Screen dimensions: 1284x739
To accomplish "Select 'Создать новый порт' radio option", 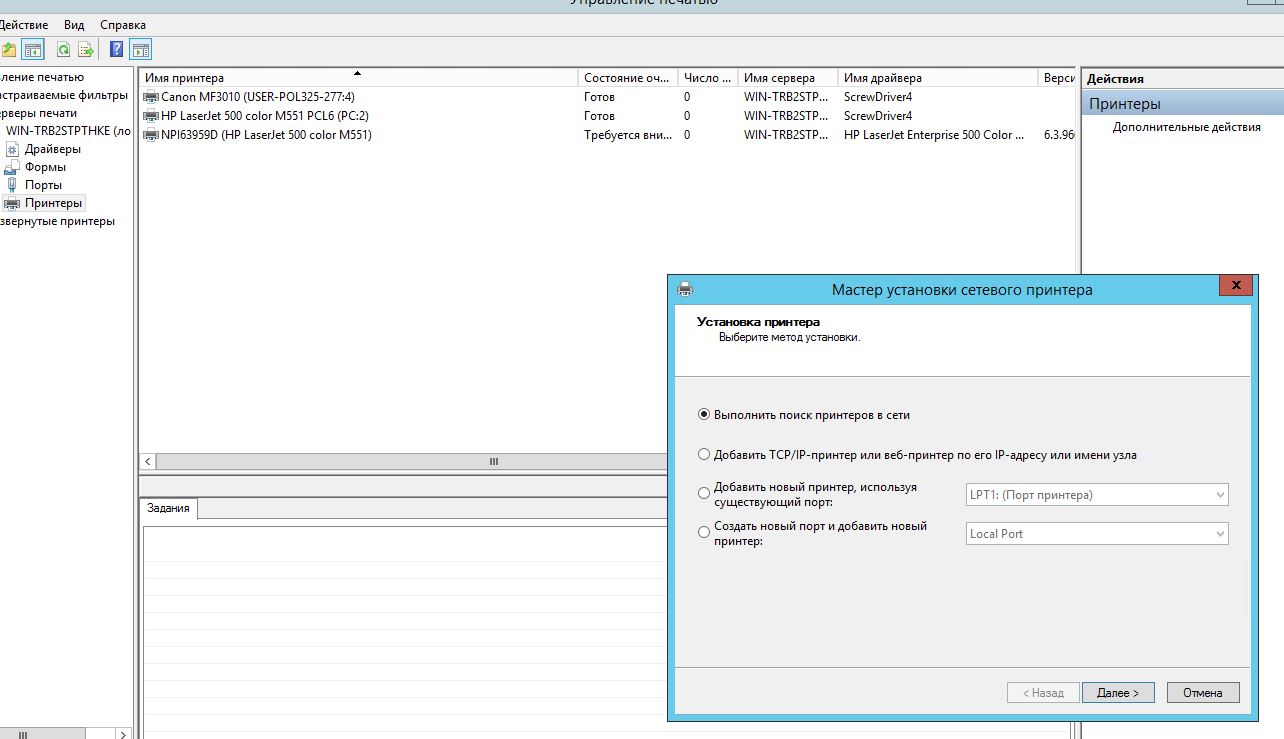I will click(704, 533).
